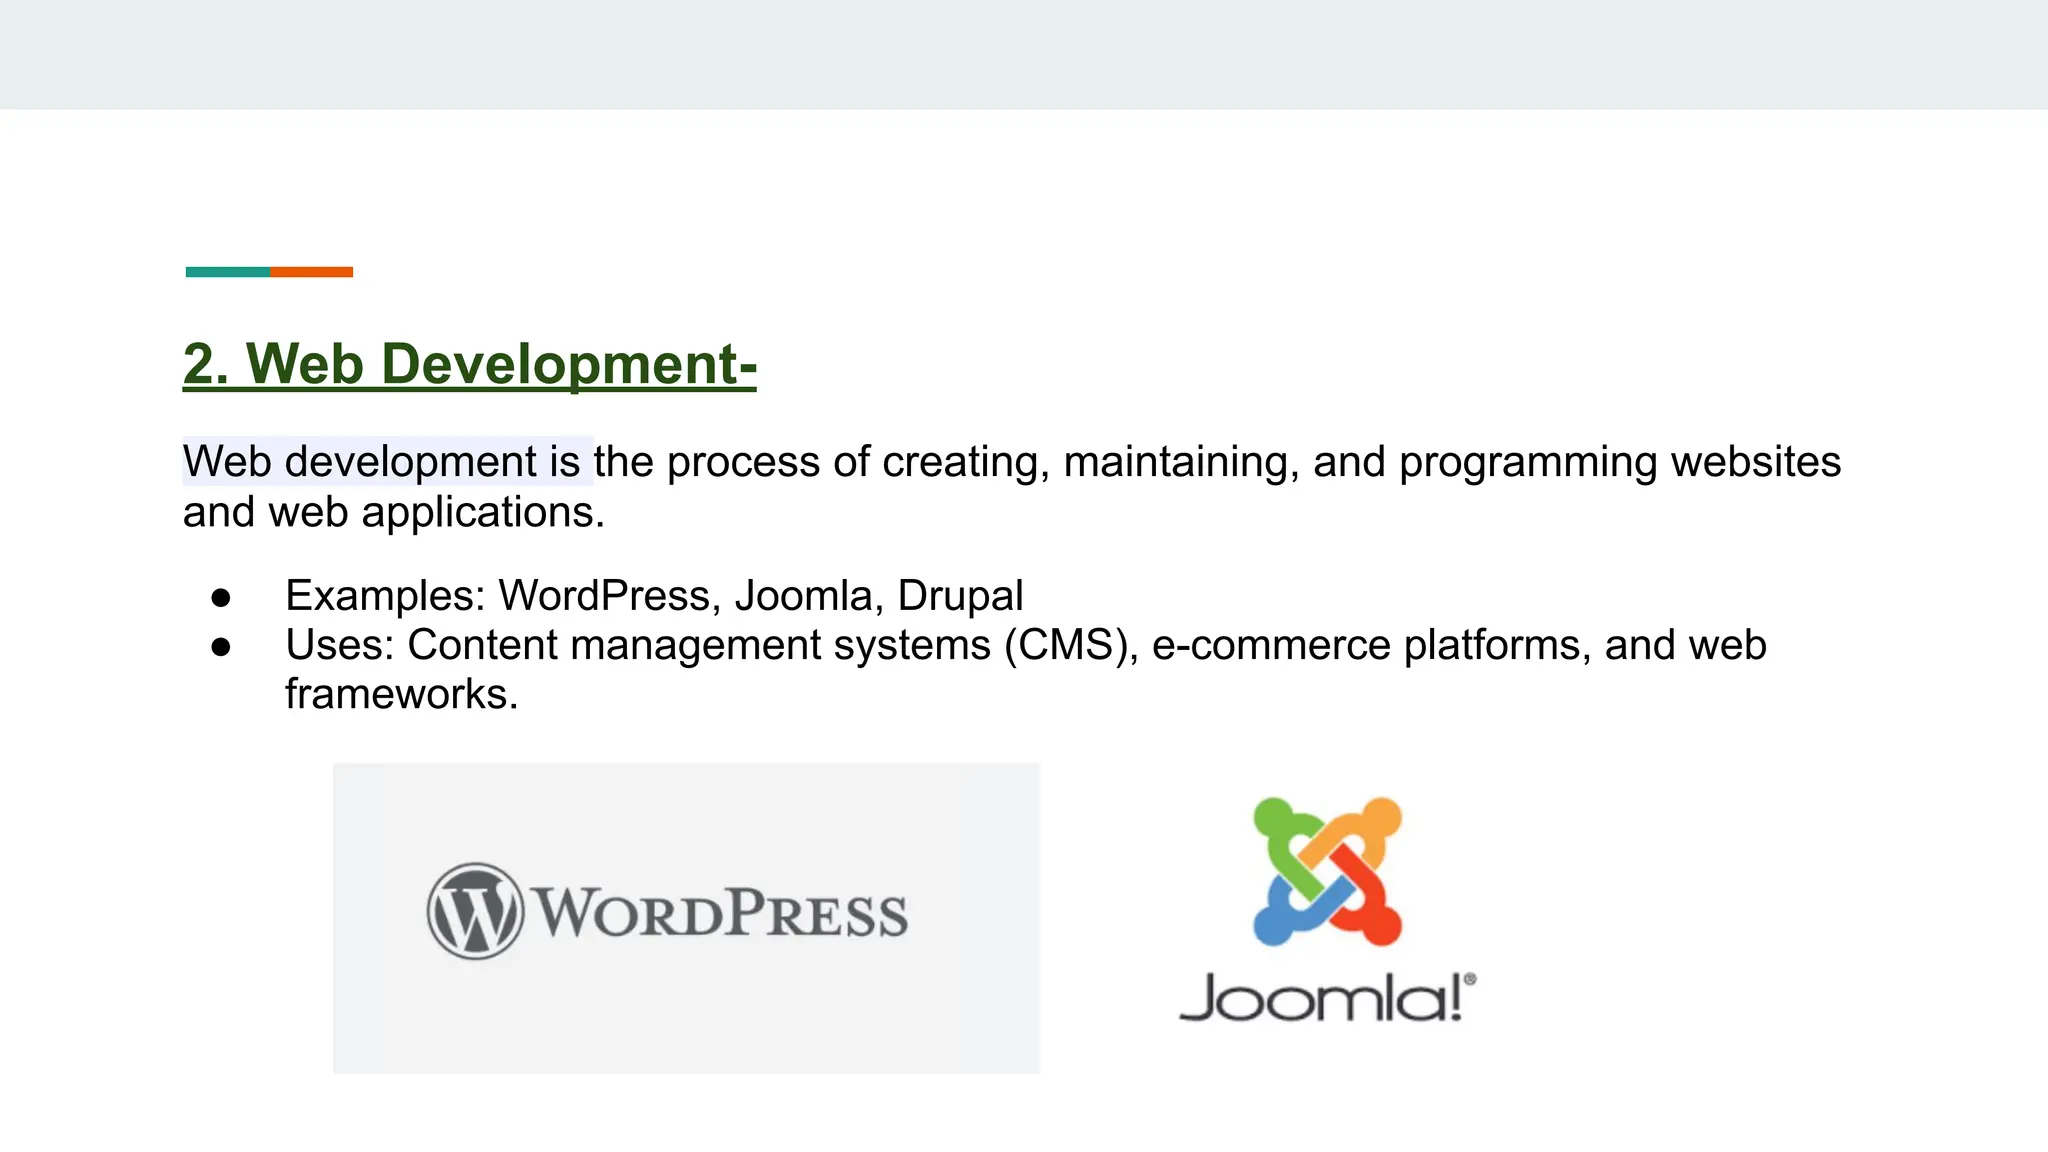
Task: Click the Joomla! wordmark text
Action: coord(1328,997)
